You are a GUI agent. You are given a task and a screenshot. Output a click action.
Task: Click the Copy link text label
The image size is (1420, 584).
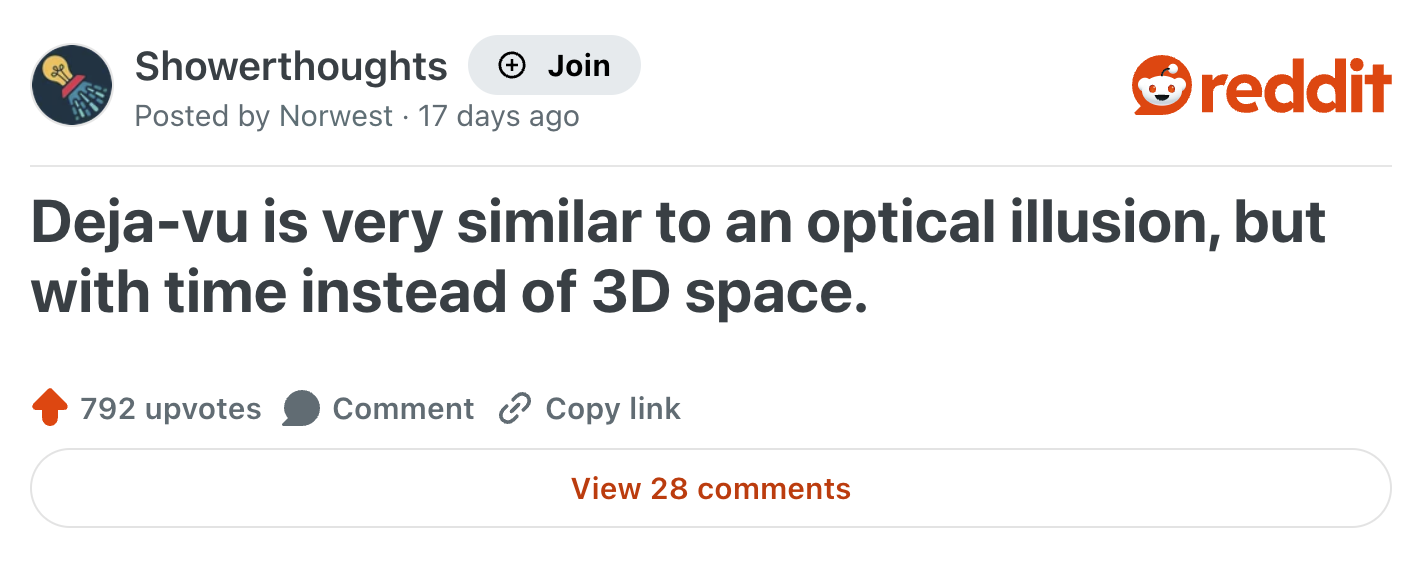coord(610,408)
